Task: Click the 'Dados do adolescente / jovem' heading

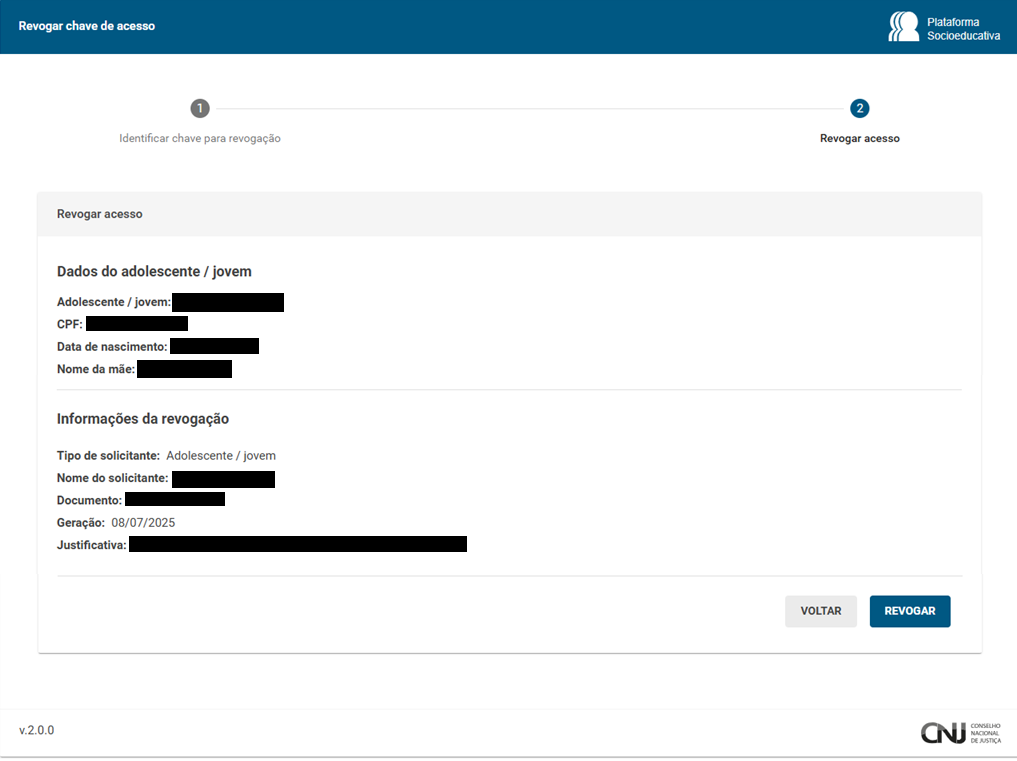Action: [154, 271]
